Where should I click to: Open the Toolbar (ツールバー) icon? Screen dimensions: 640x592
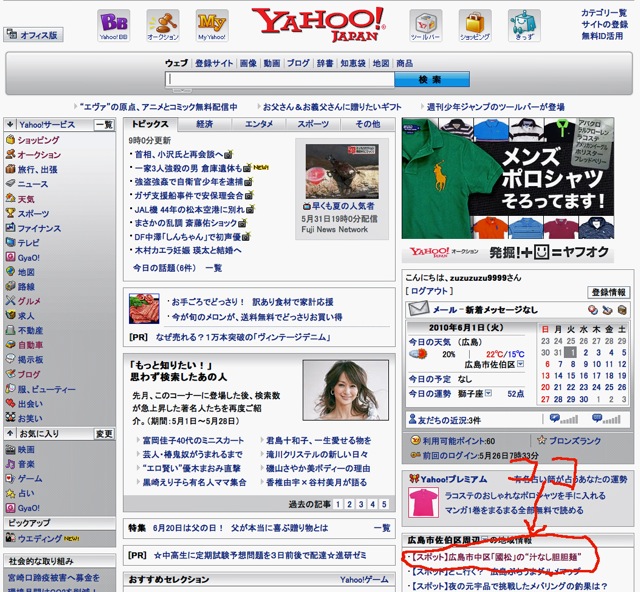tap(426, 25)
